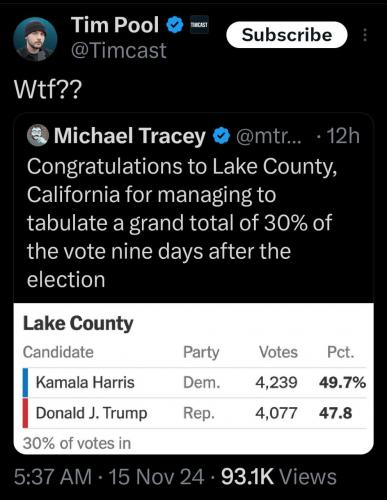The image size is (387, 500).
Task: Open Michael Tracey's display name link
Action: [130, 136]
